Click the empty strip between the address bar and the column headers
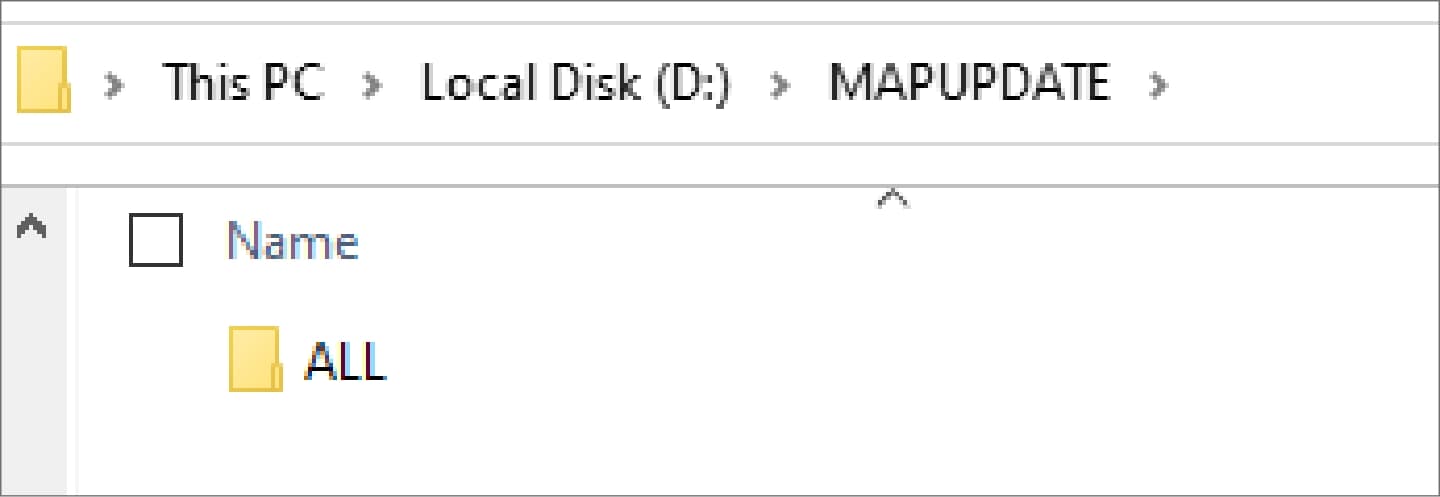This screenshot has height=497, width=1440. point(720,164)
